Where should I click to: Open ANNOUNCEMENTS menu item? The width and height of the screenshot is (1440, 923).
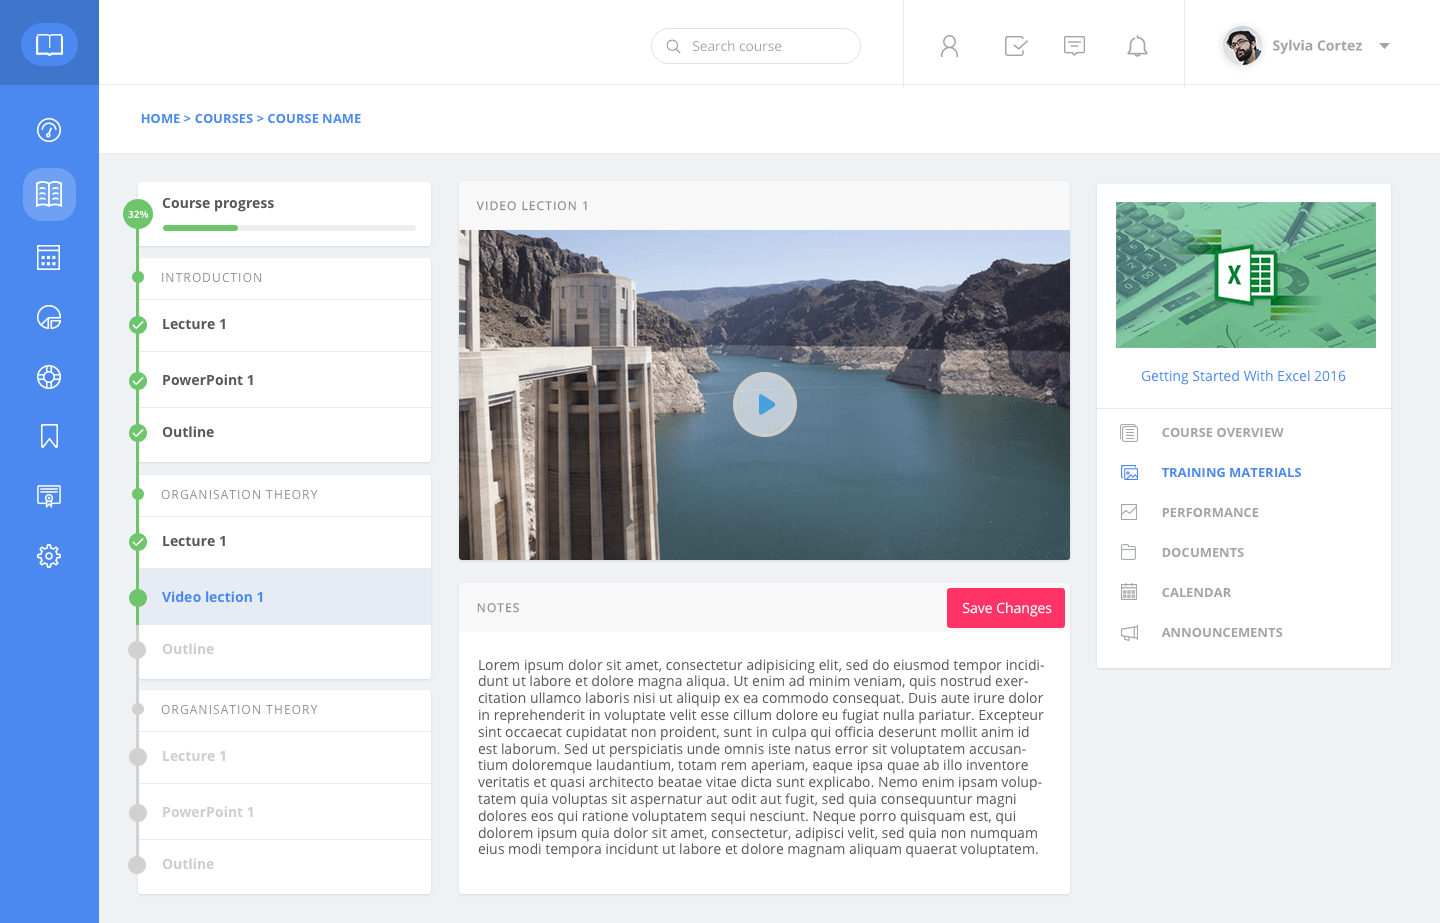point(1222,633)
